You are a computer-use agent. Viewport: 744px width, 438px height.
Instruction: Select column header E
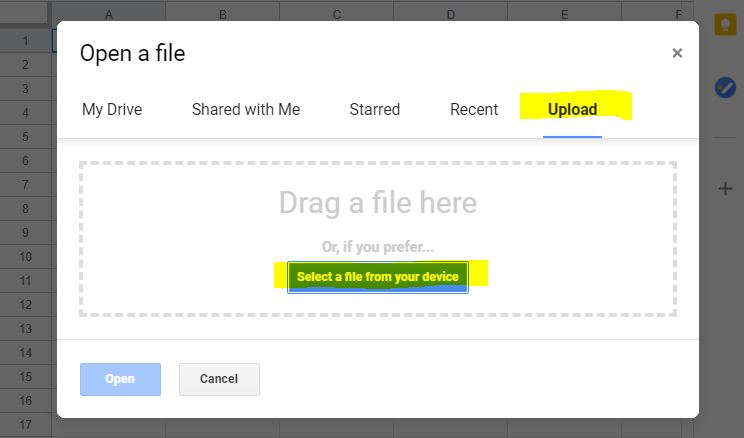click(564, 14)
